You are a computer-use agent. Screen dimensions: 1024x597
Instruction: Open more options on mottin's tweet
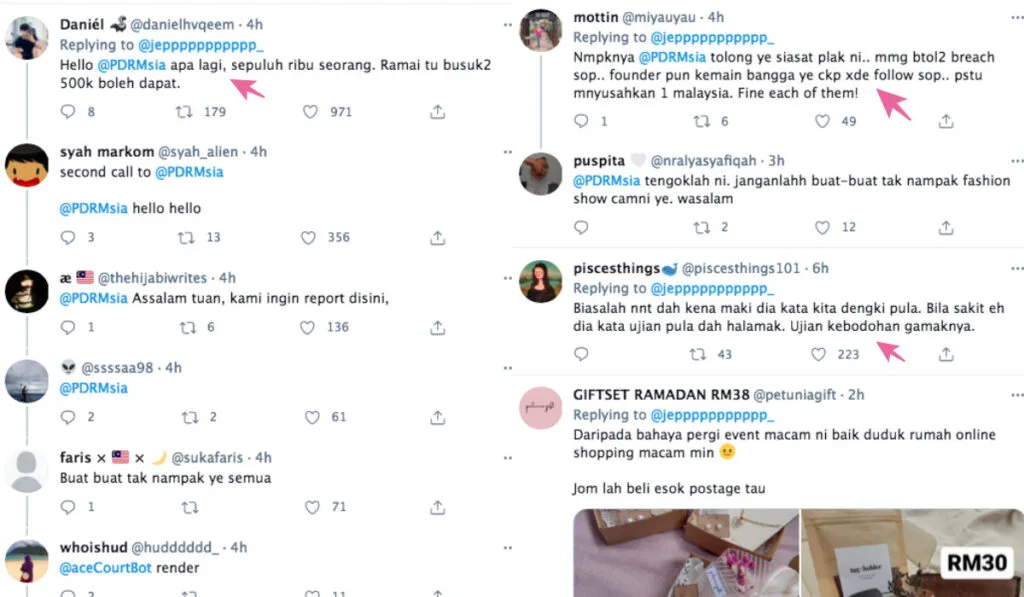1016,17
